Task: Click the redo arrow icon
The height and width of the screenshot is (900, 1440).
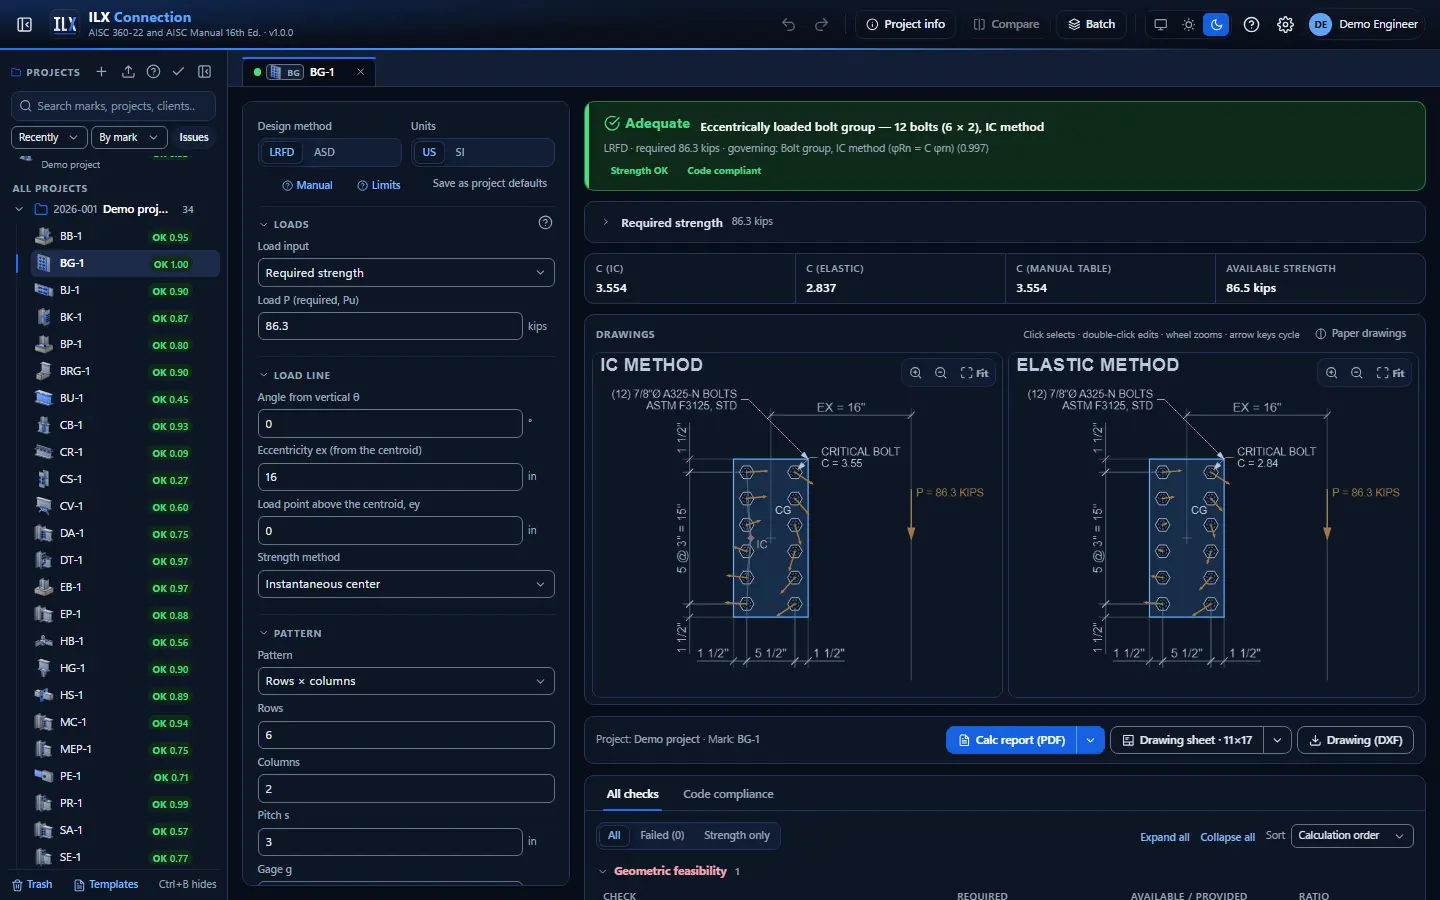Action: tap(822, 24)
